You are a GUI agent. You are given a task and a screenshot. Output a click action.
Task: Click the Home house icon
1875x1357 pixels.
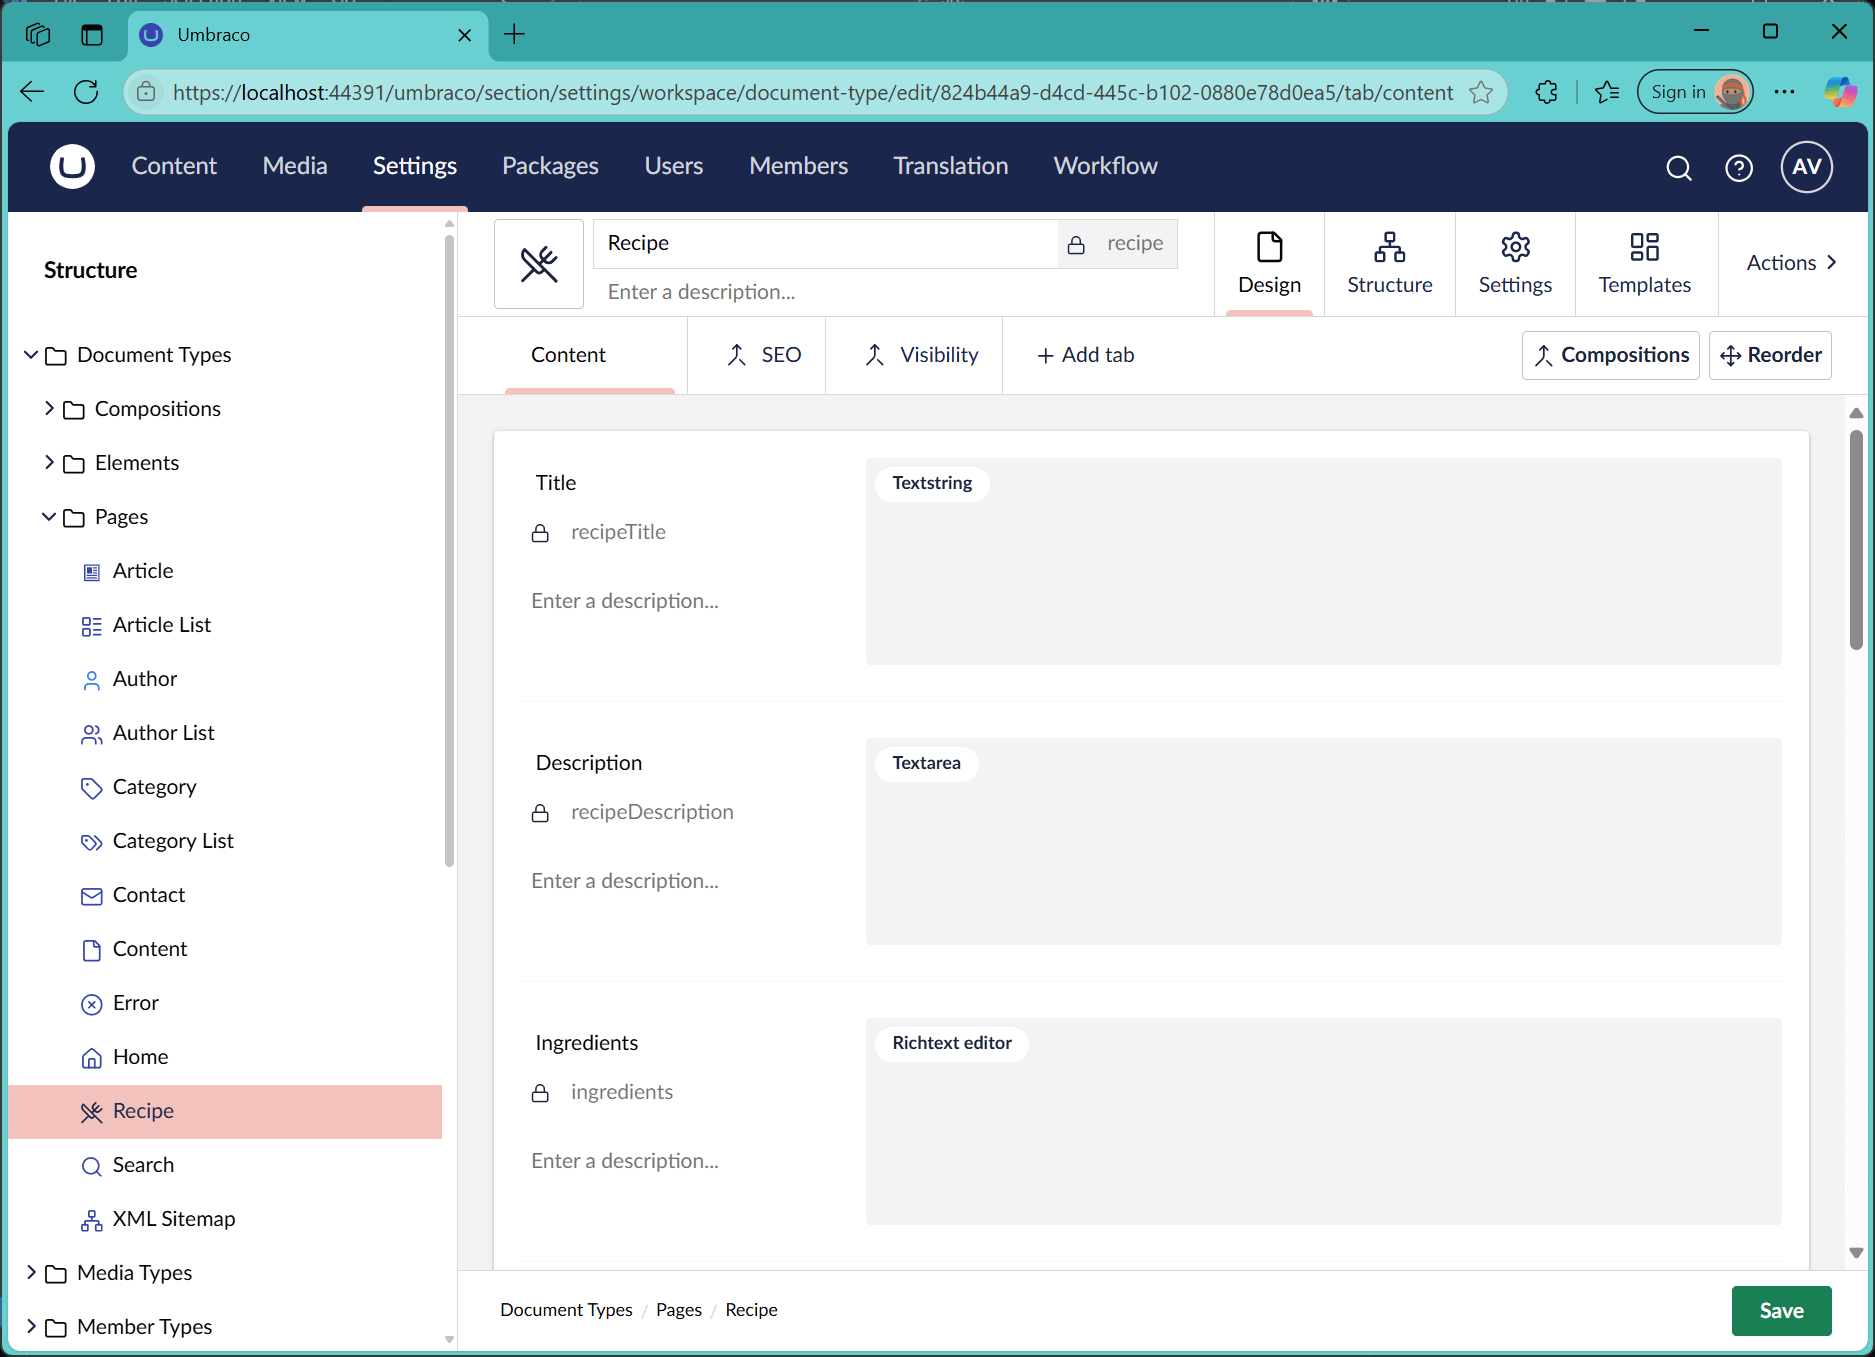click(91, 1058)
